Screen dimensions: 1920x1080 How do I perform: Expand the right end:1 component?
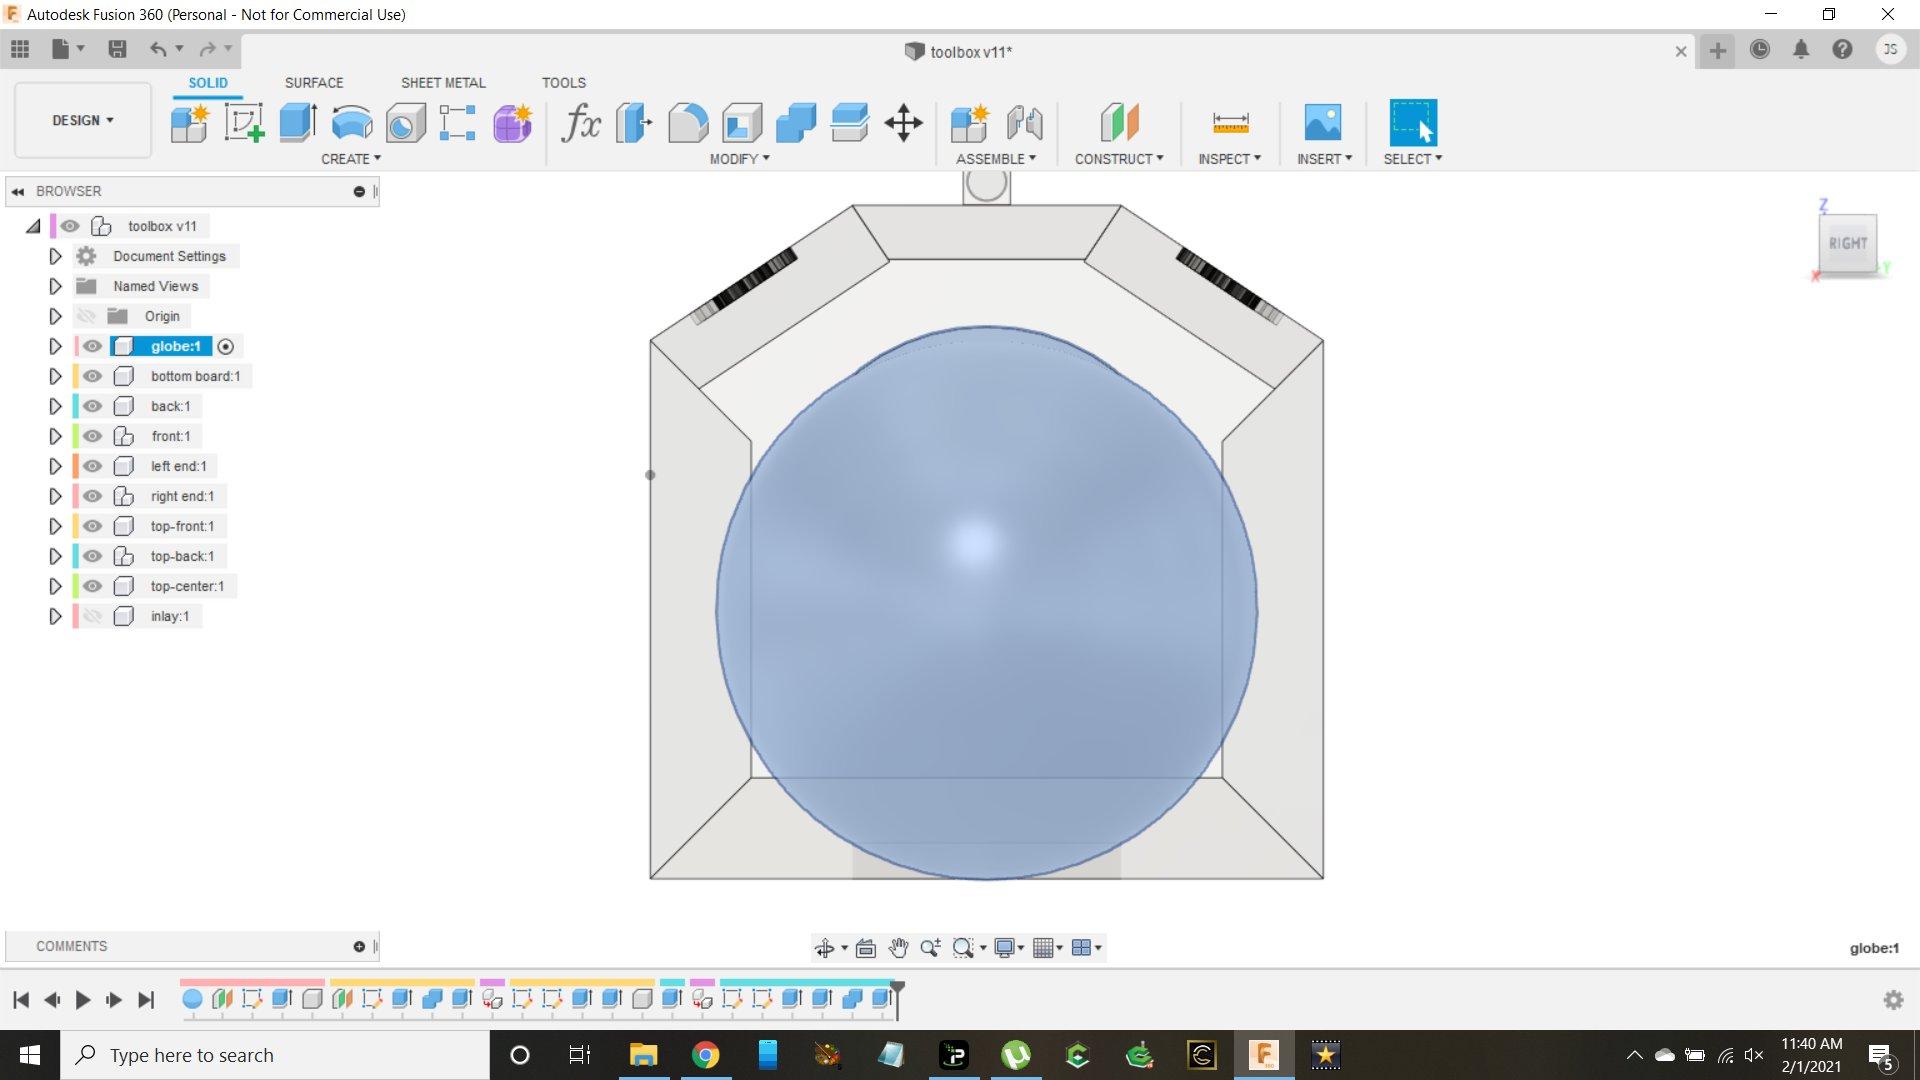53,495
